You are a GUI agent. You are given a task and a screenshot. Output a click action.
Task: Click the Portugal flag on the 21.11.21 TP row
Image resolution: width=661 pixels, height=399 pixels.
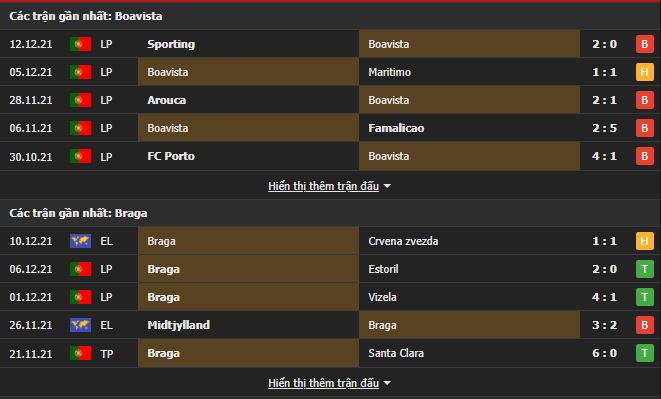[x=81, y=353]
